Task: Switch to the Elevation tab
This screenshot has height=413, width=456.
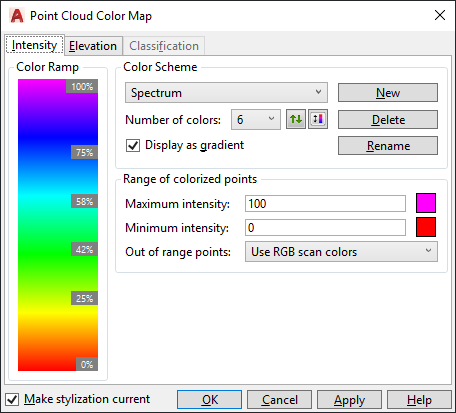Action: tap(93, 46)
